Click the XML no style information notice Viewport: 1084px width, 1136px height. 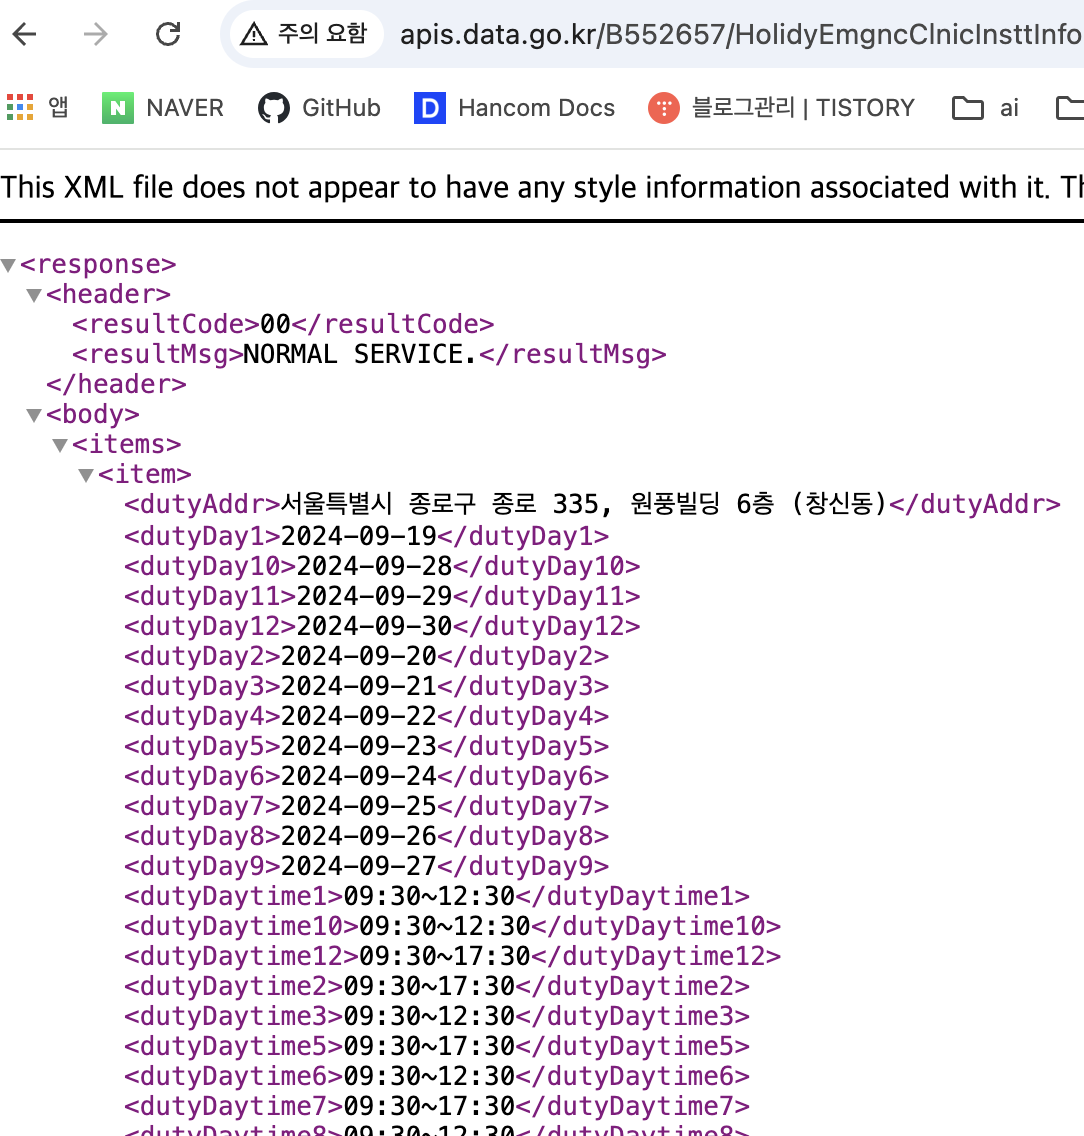click(542, 188)
